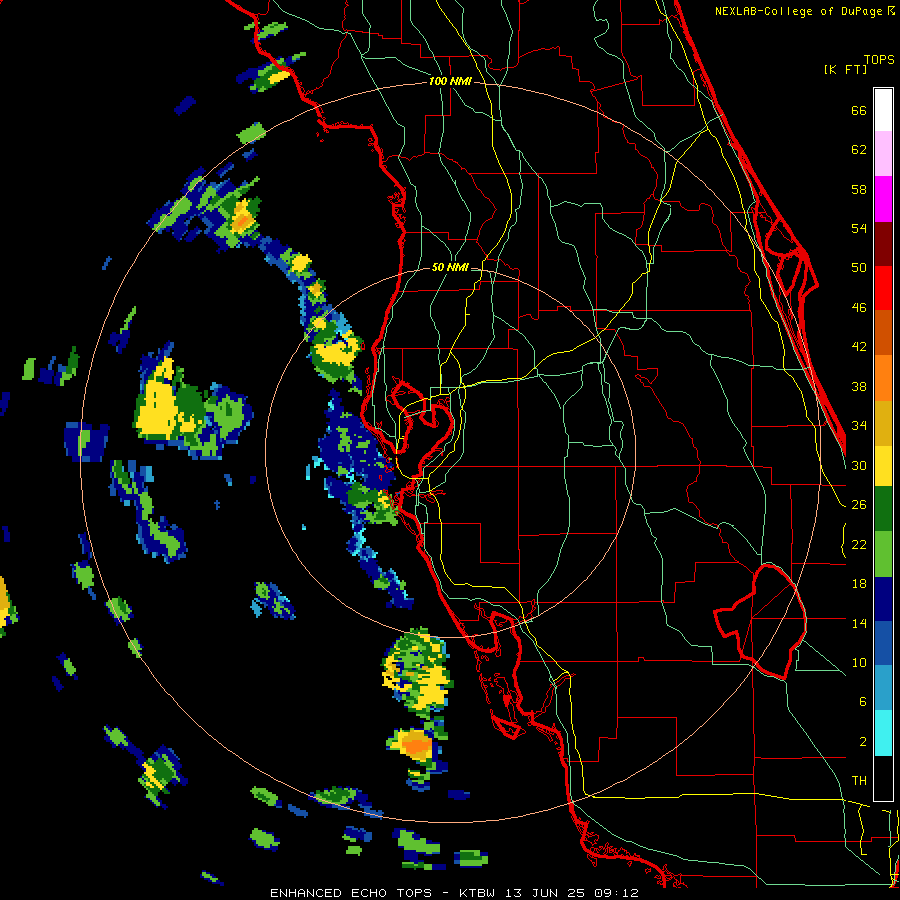Pick the dark maroon legend swatch
The image size is (900, 900).
(883, 244)
